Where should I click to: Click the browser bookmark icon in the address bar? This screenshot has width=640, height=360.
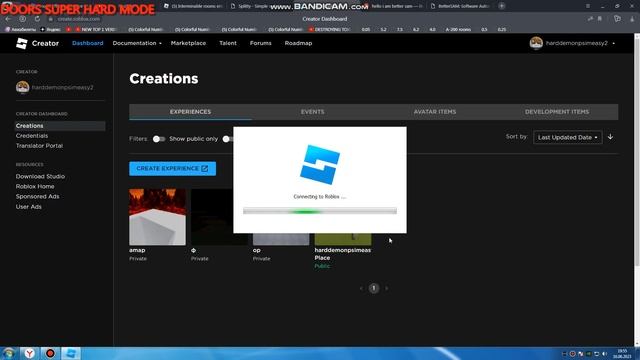(600, 19)
